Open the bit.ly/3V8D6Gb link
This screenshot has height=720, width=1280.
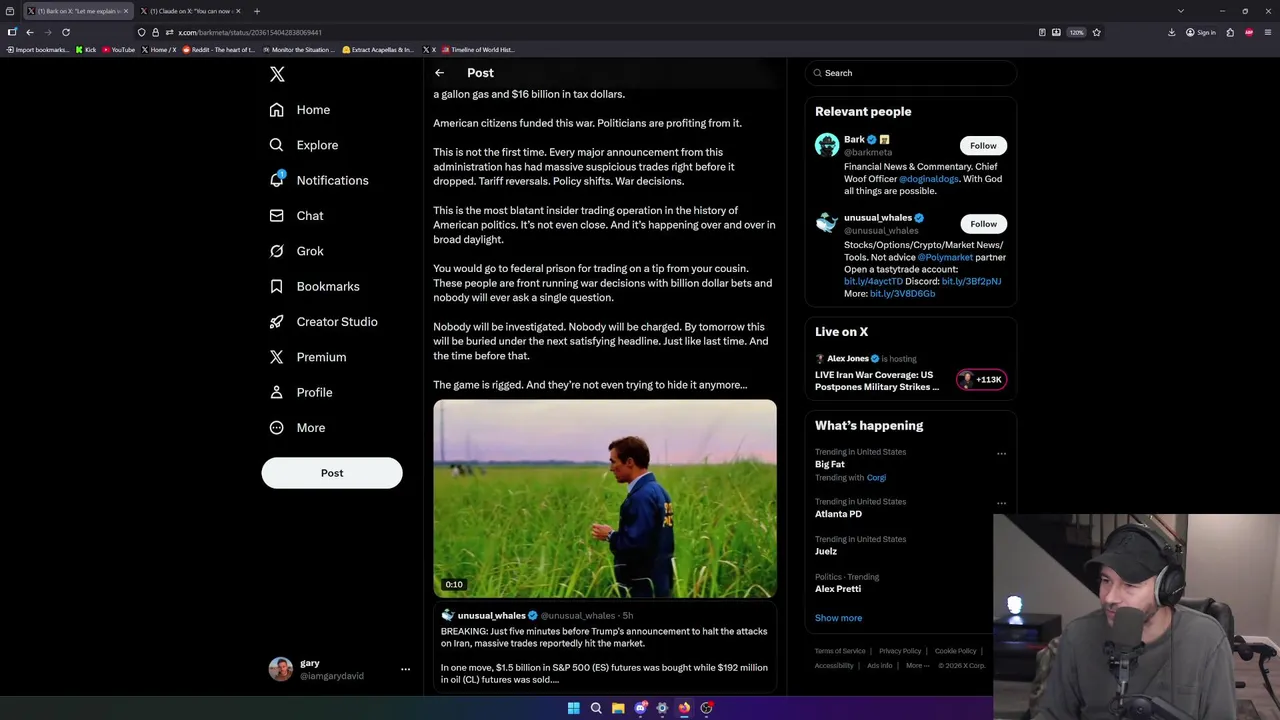pyautogui.click(x=902, y=294)
